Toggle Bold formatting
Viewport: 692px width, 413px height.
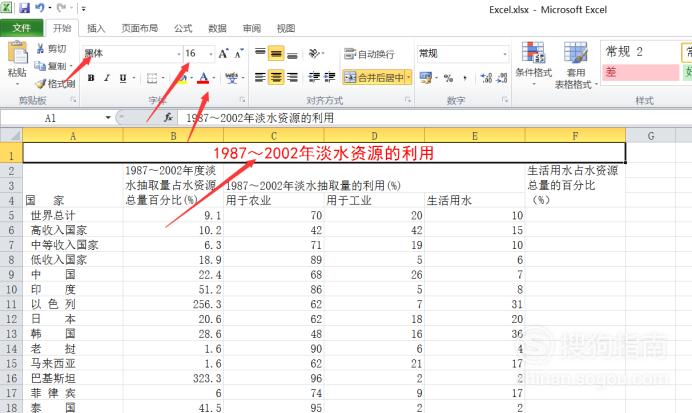click(x=91, y=78)
